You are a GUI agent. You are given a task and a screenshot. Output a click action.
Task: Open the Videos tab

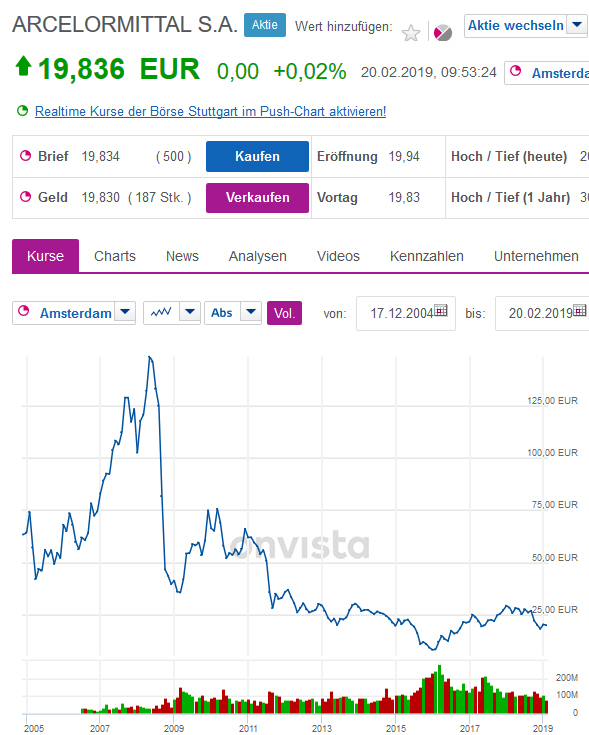coord(338,256)
